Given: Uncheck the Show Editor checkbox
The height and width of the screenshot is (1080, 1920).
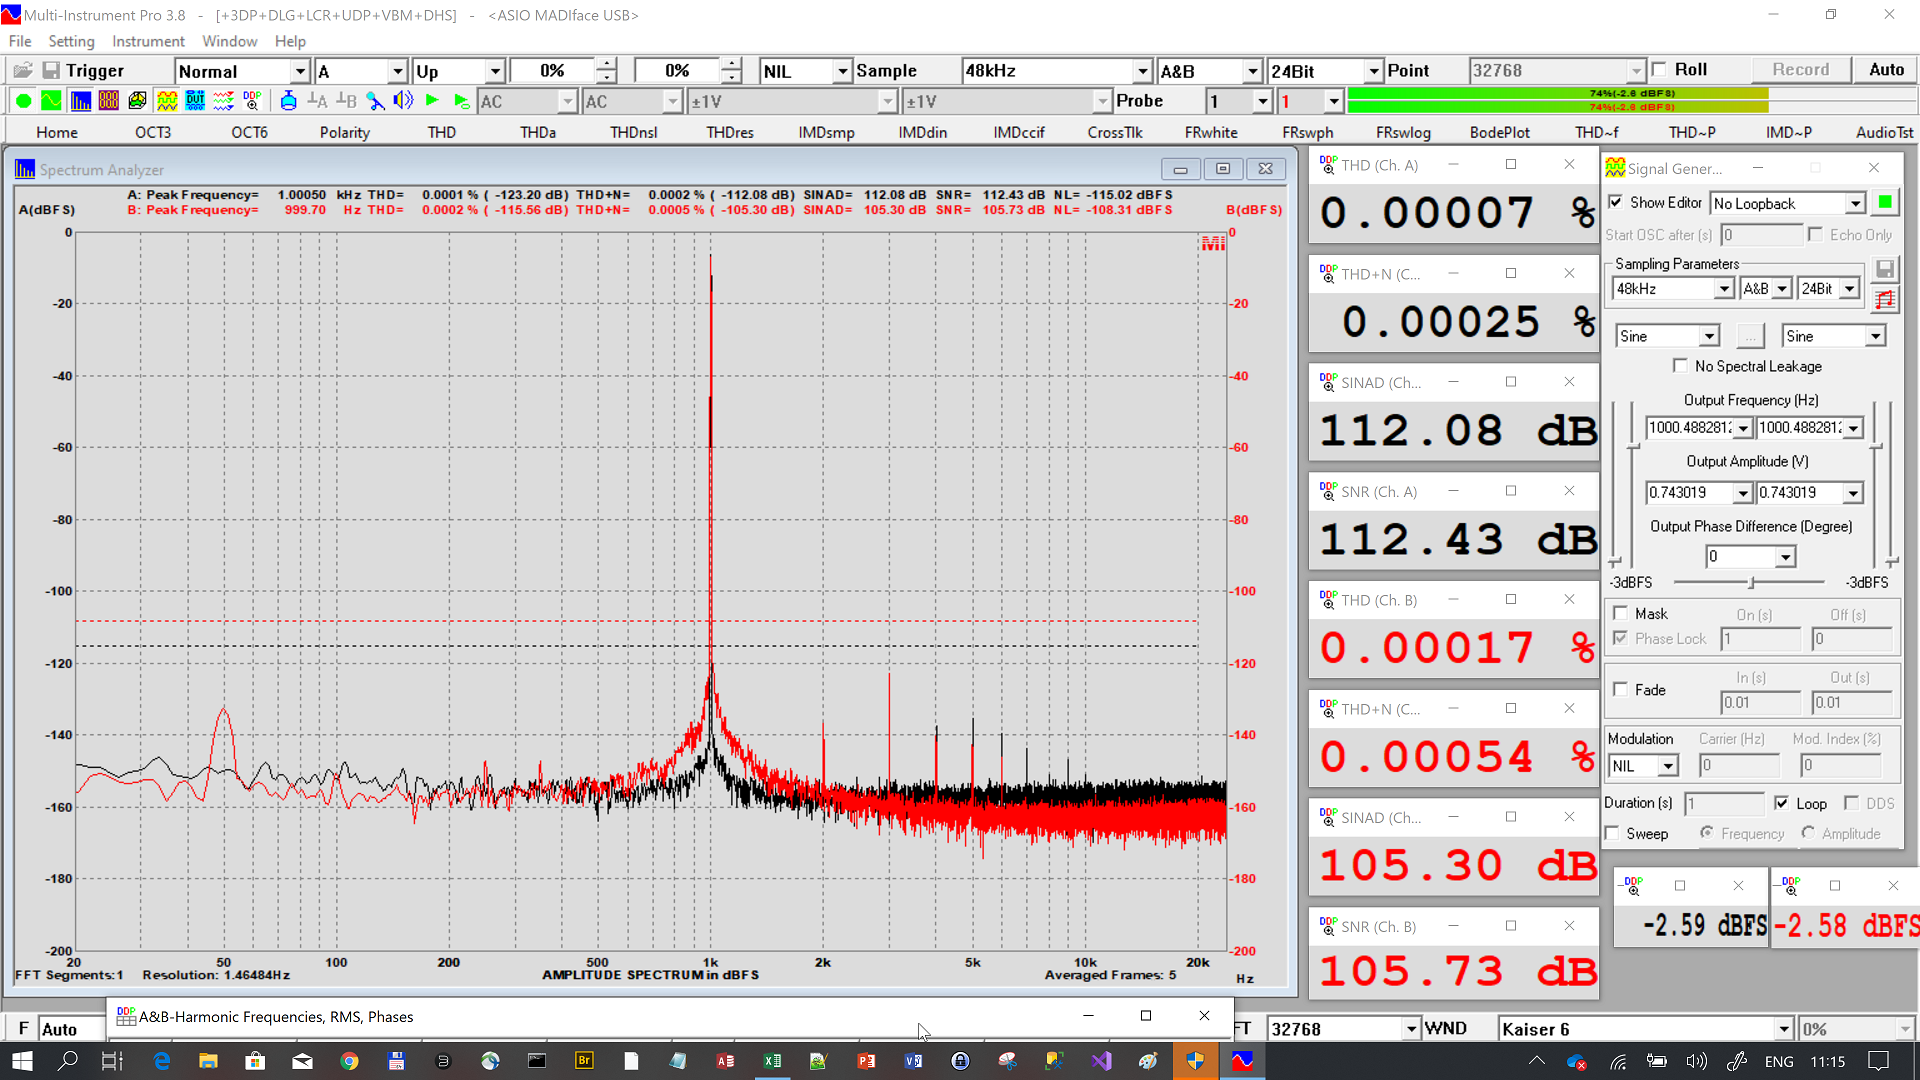Looking at the screenshot, I should click(1615, 203).
